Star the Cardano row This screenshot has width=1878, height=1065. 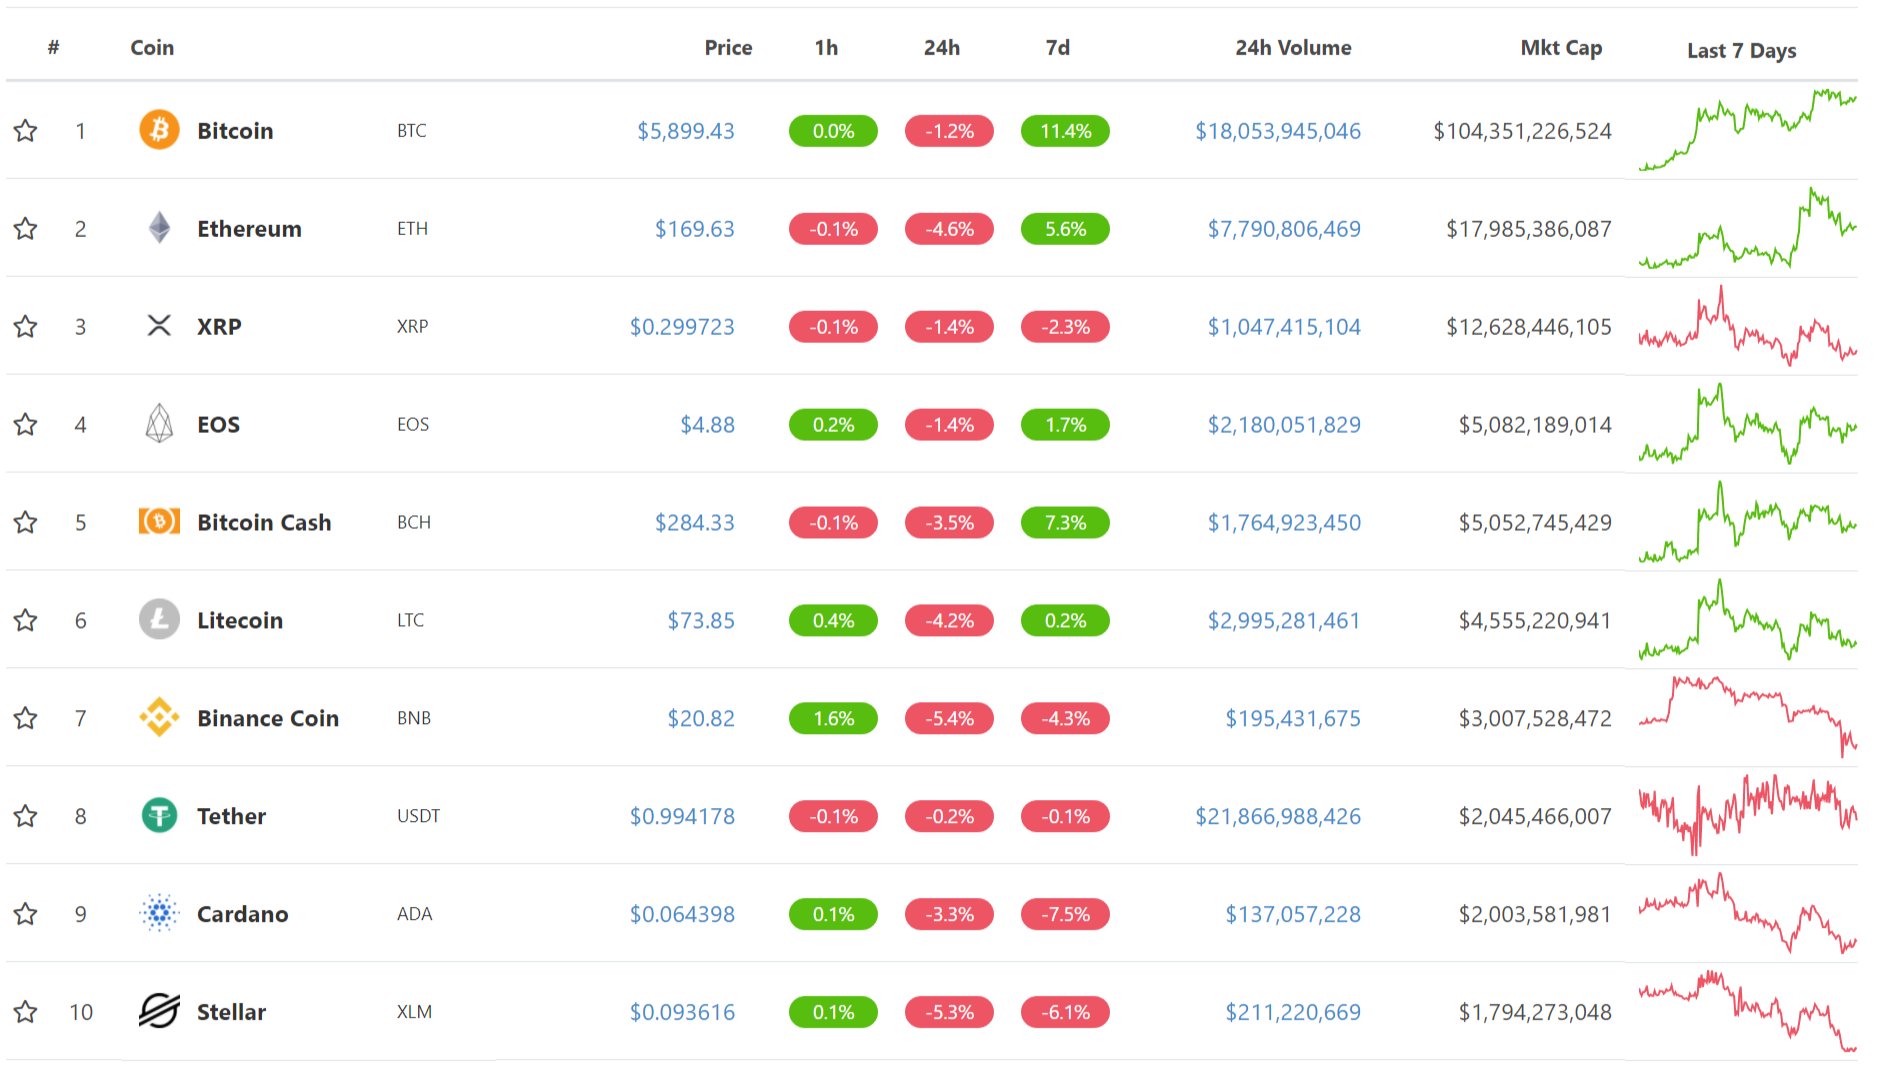point(26,914)
